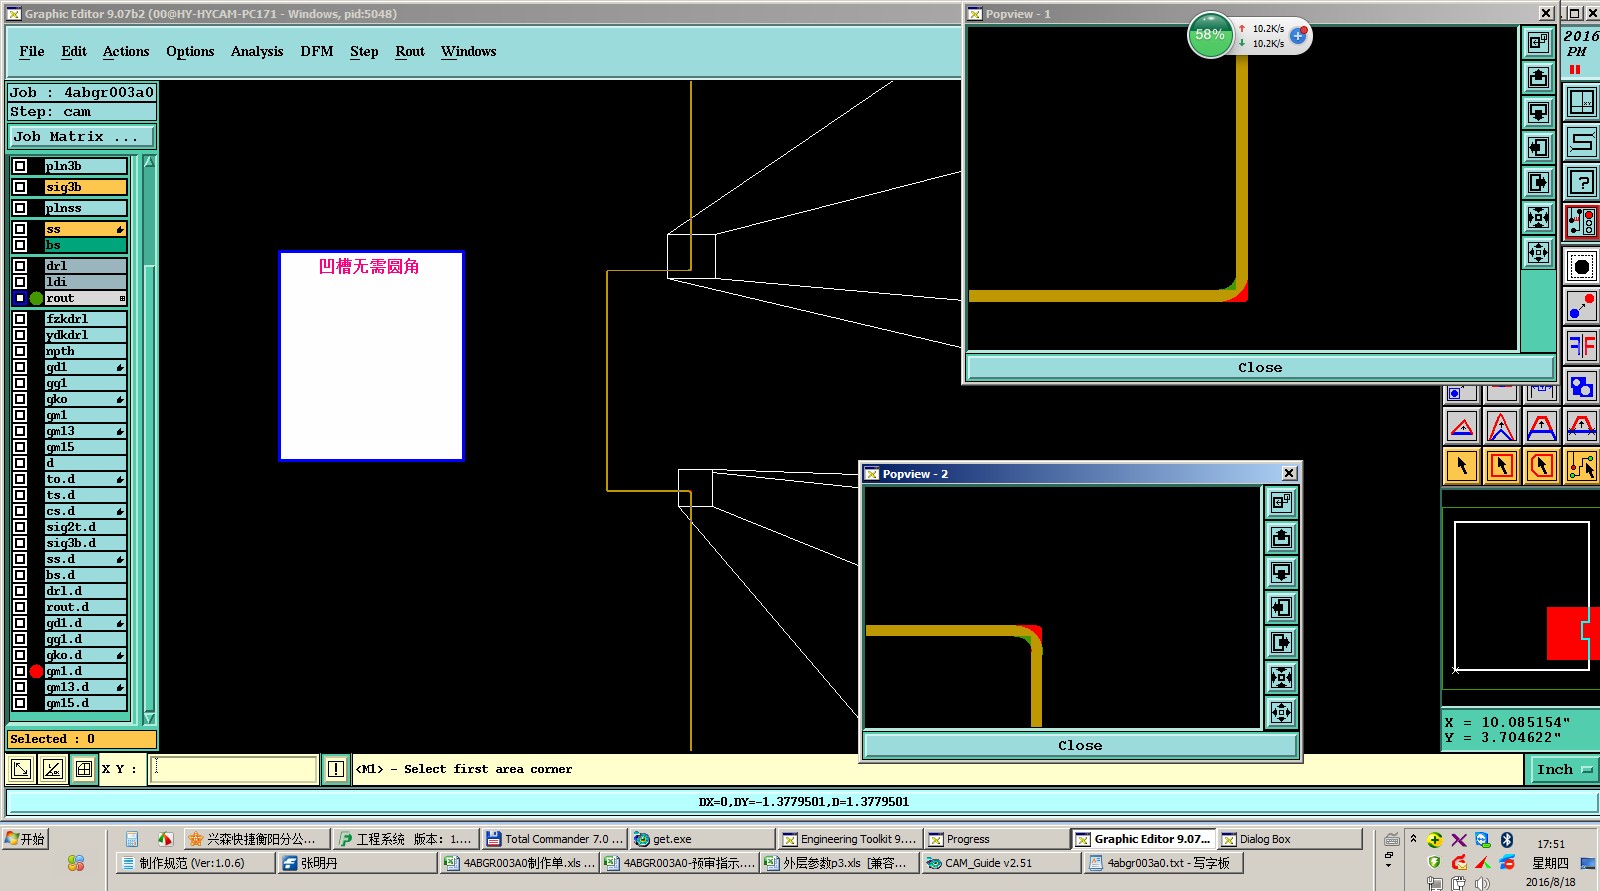
Task: Toggle checkbox for layer plnss
Action: coord(20,208)
